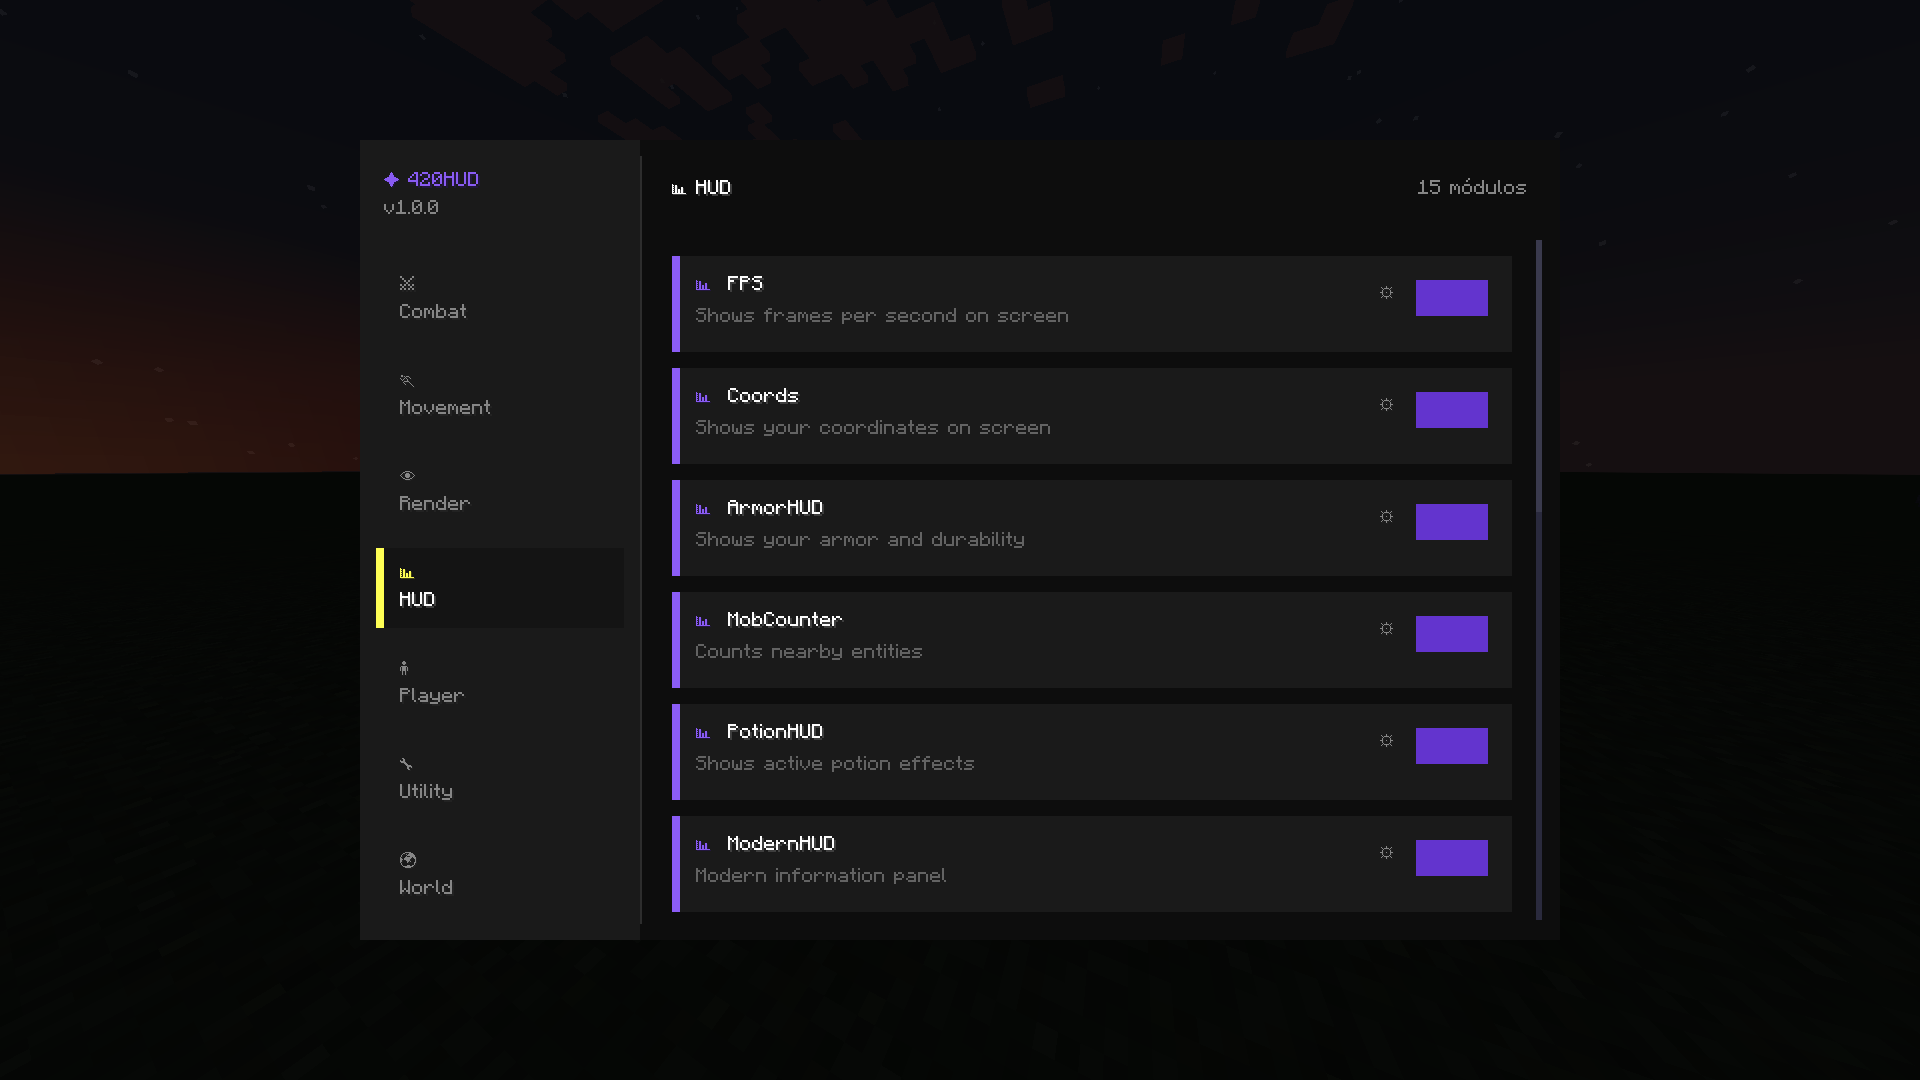Toggle the ArmorHUD module switch
Image resolution: width=1920 pixels, height=1080 pixels.
click(1451, 522)
